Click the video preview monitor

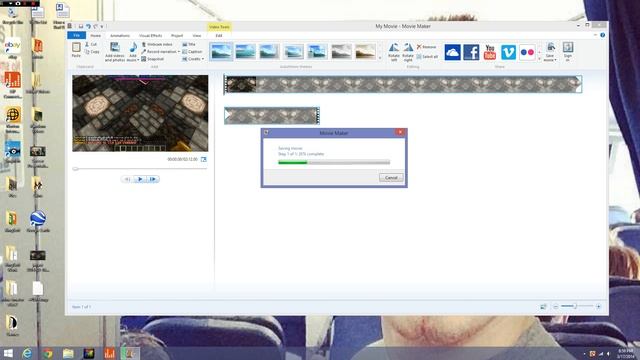(x=140, y=113)
